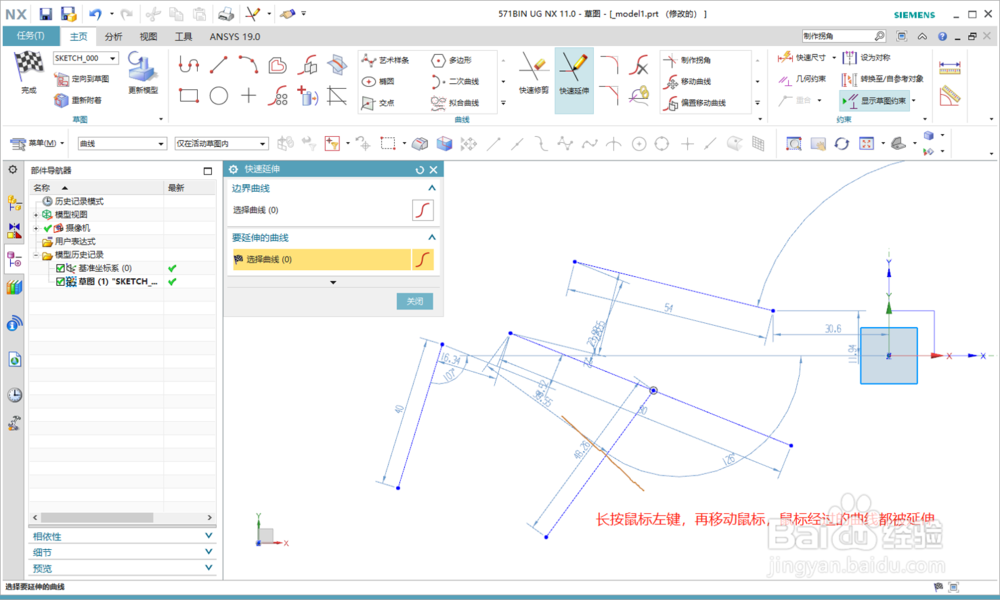Select the Chamfer tool
Viewport: 1000px width, 600px height.
tap(609, 96)
